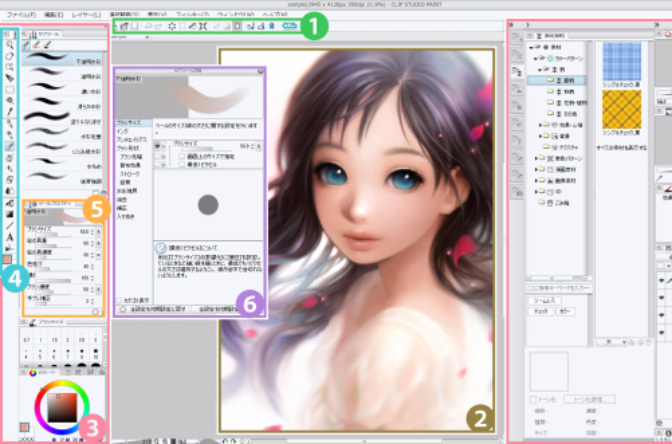This screenshot has width=672, height=444.
Task: Select the rectangle Selection tool
Action: (x=9, y=90)
